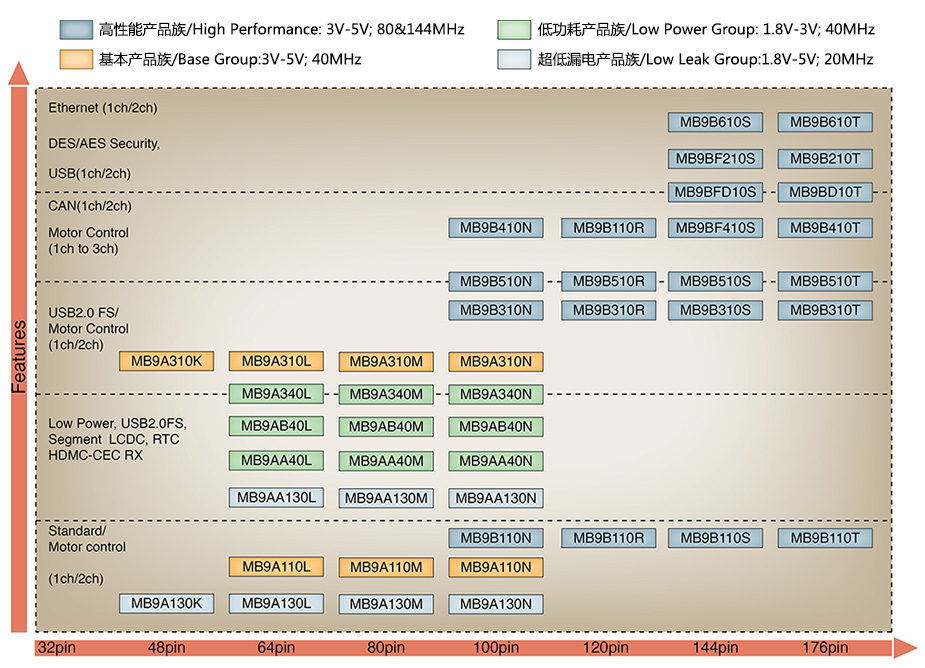Click the MB9A130K product box
925x668 pixels.
[166, 603]
